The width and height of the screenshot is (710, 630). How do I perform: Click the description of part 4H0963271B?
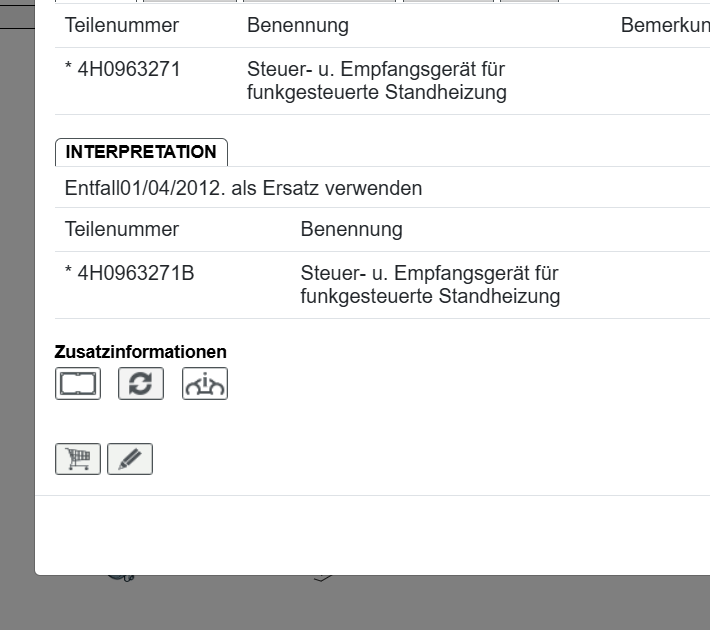[430, 284]
